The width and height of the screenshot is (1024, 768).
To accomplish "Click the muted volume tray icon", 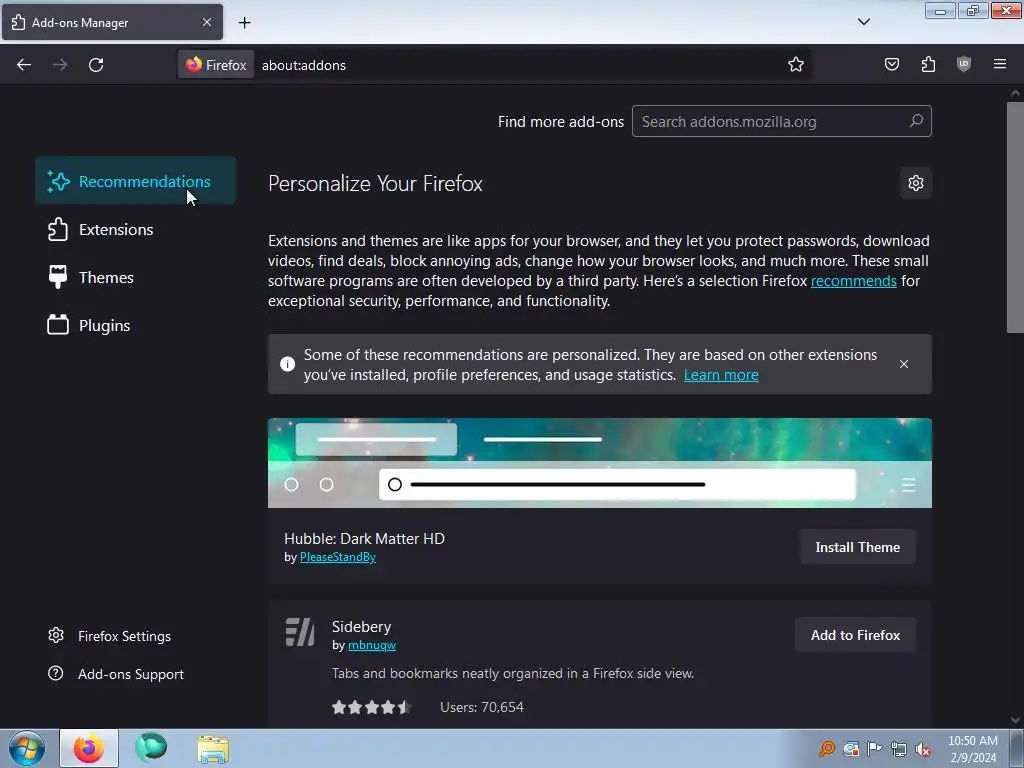I will pyautogui.click(x=923, y=749).
